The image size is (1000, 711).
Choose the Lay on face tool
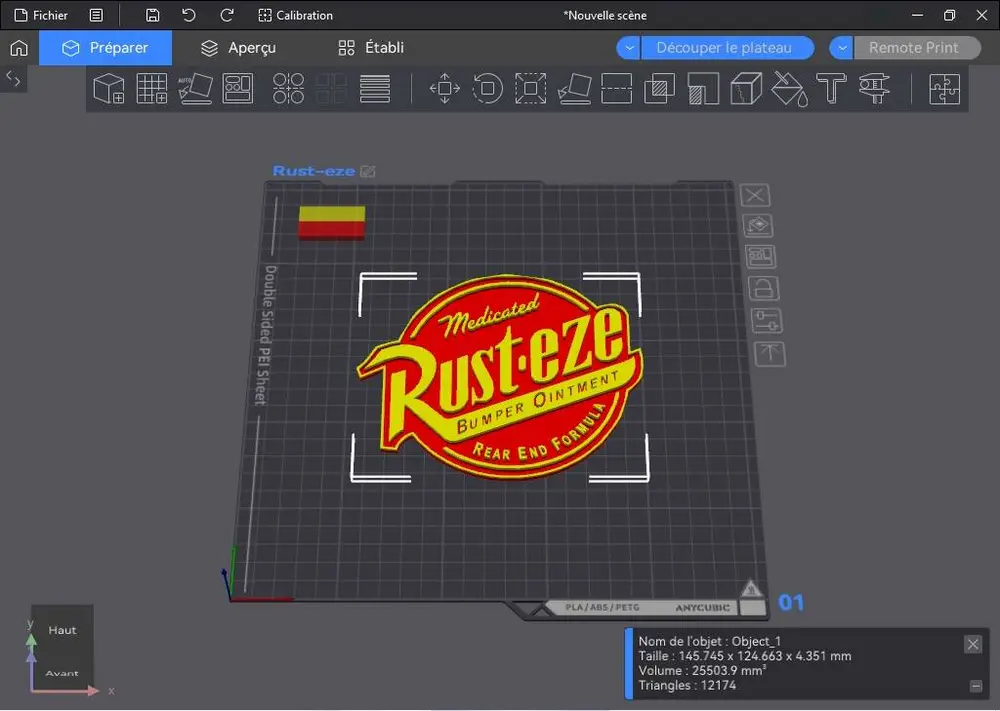[x=574, y=88]
